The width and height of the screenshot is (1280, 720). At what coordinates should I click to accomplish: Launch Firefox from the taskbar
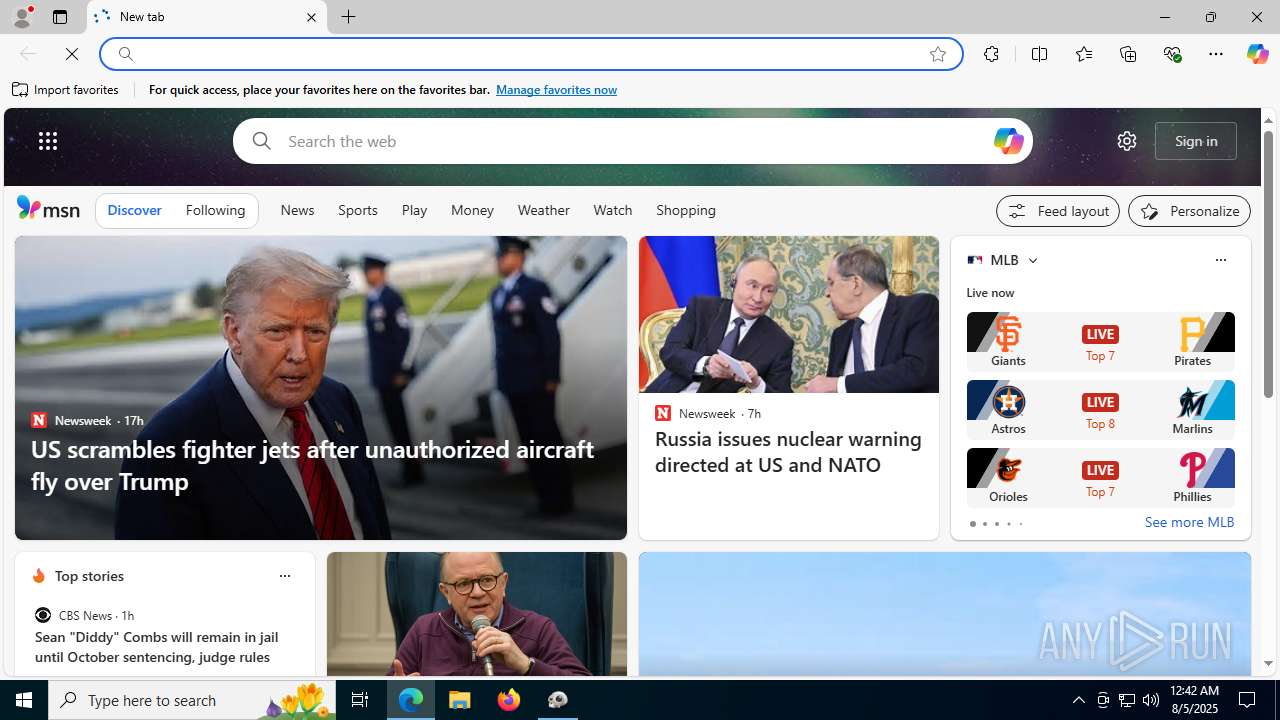click(x=509, y=700)
